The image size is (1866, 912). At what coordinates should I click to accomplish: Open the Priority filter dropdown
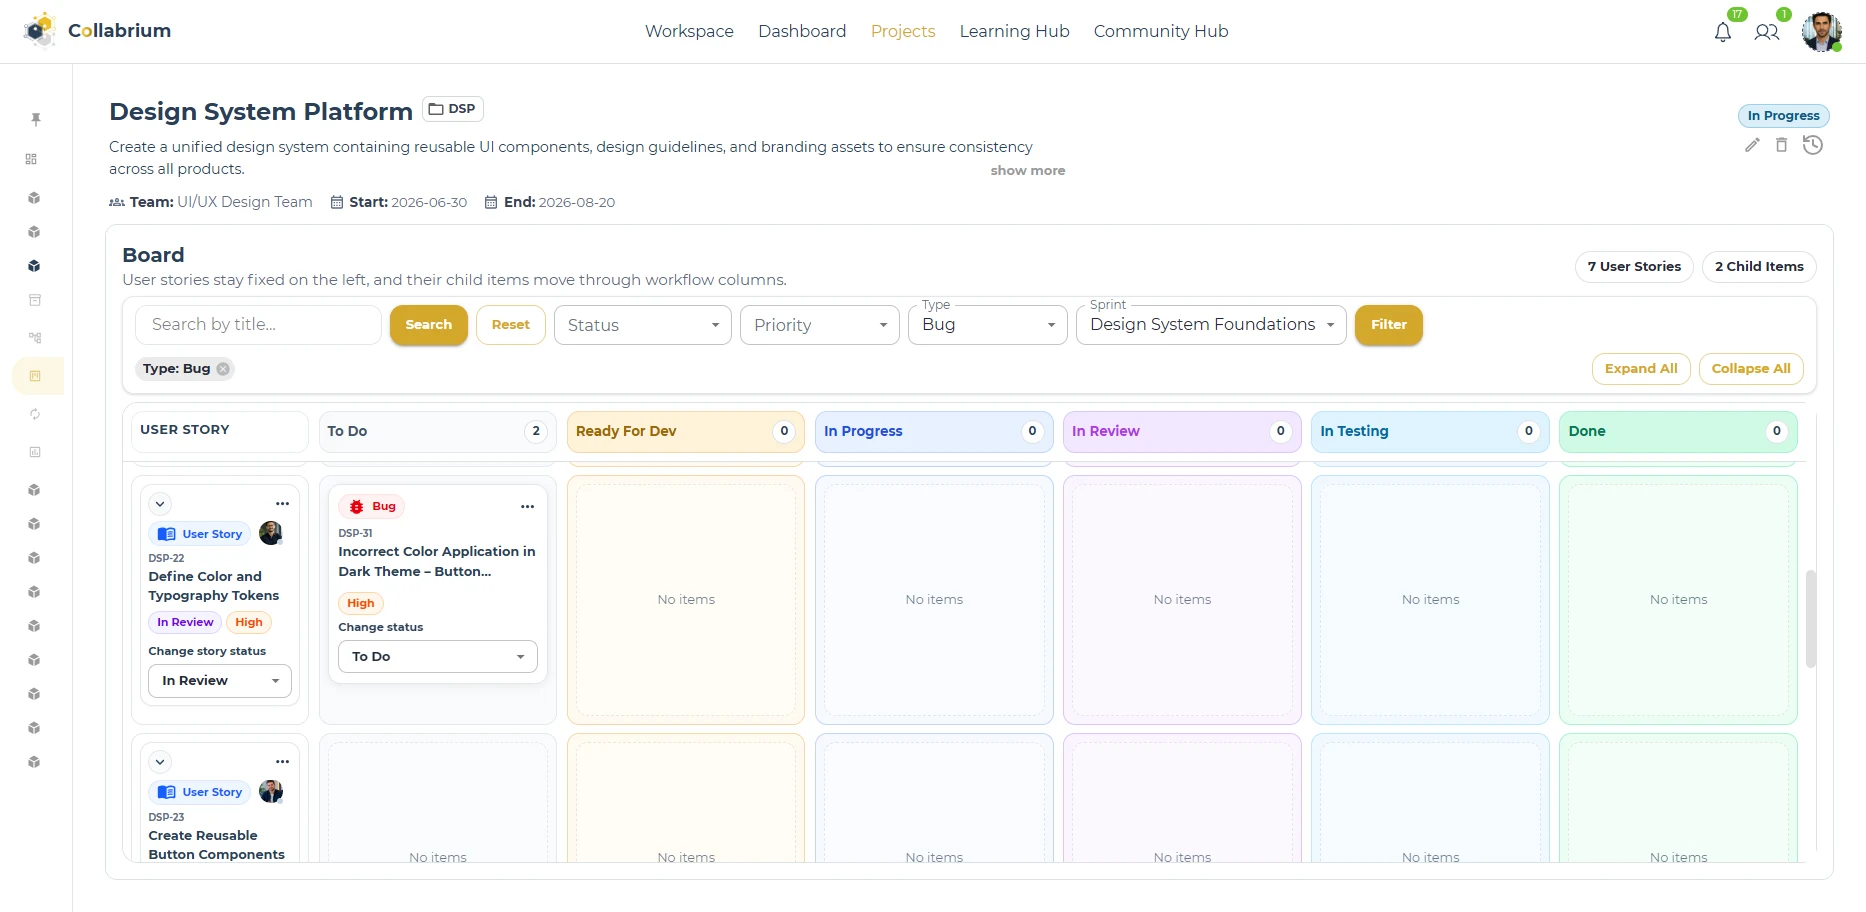[x=820, y=325]
